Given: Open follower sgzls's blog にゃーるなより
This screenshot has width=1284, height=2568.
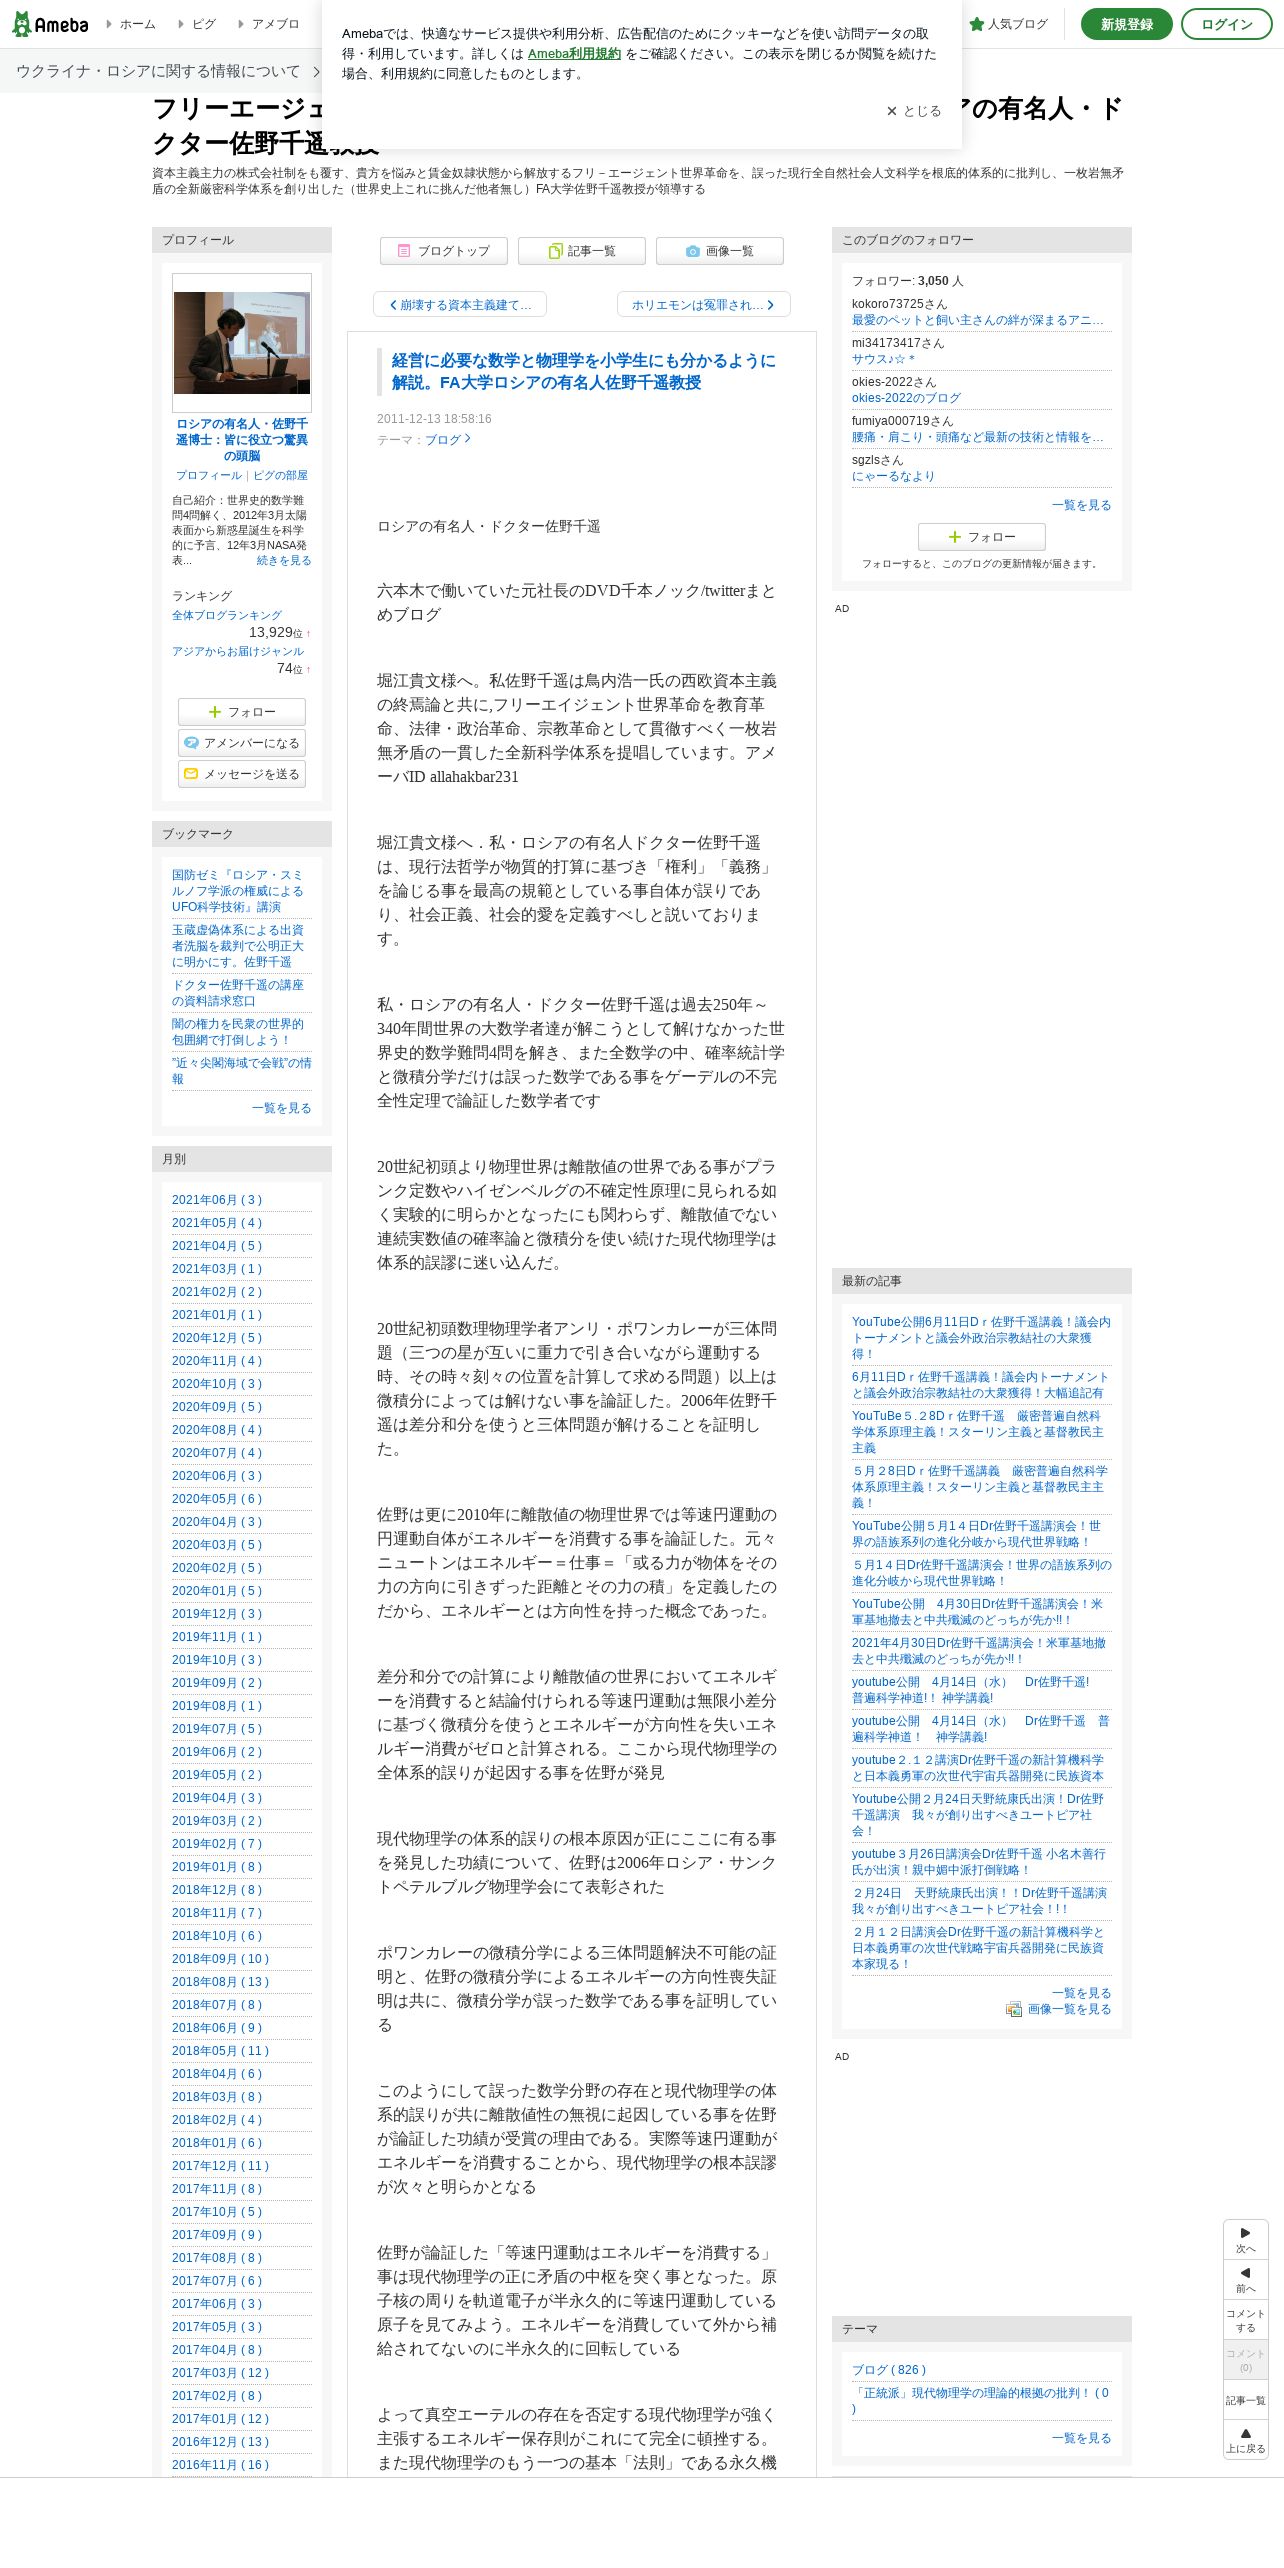Looking at the screenshot, I should point(893,477).
